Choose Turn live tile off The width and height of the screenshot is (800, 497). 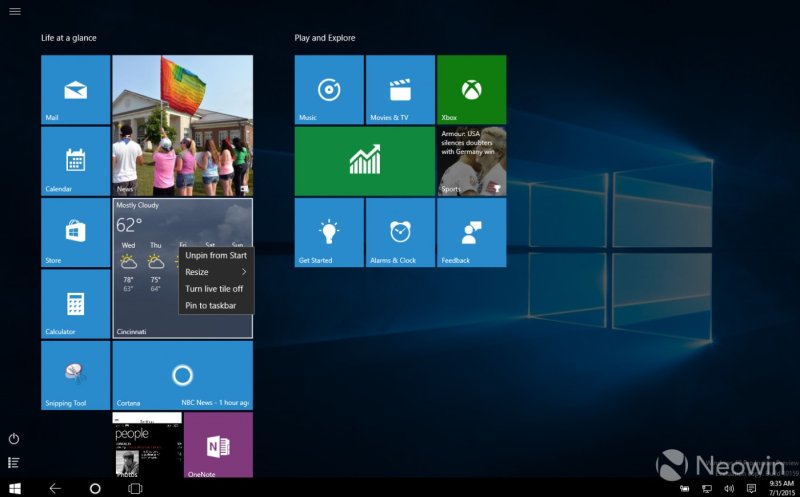pyautogui.click(x=216, y=289)
